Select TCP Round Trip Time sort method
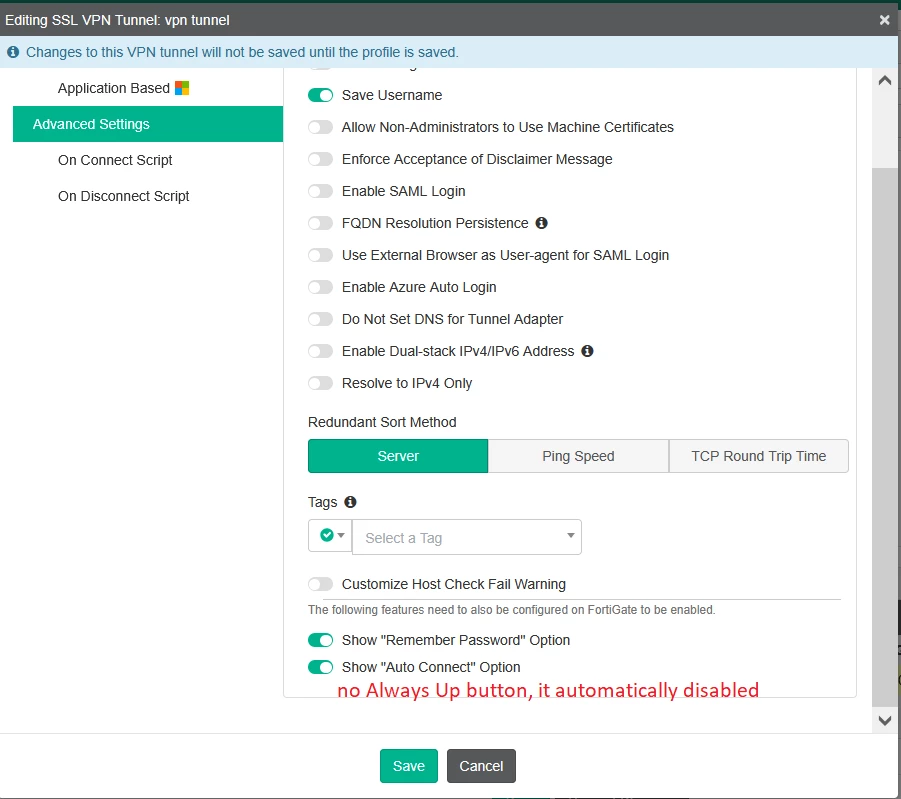 [758, 456]
